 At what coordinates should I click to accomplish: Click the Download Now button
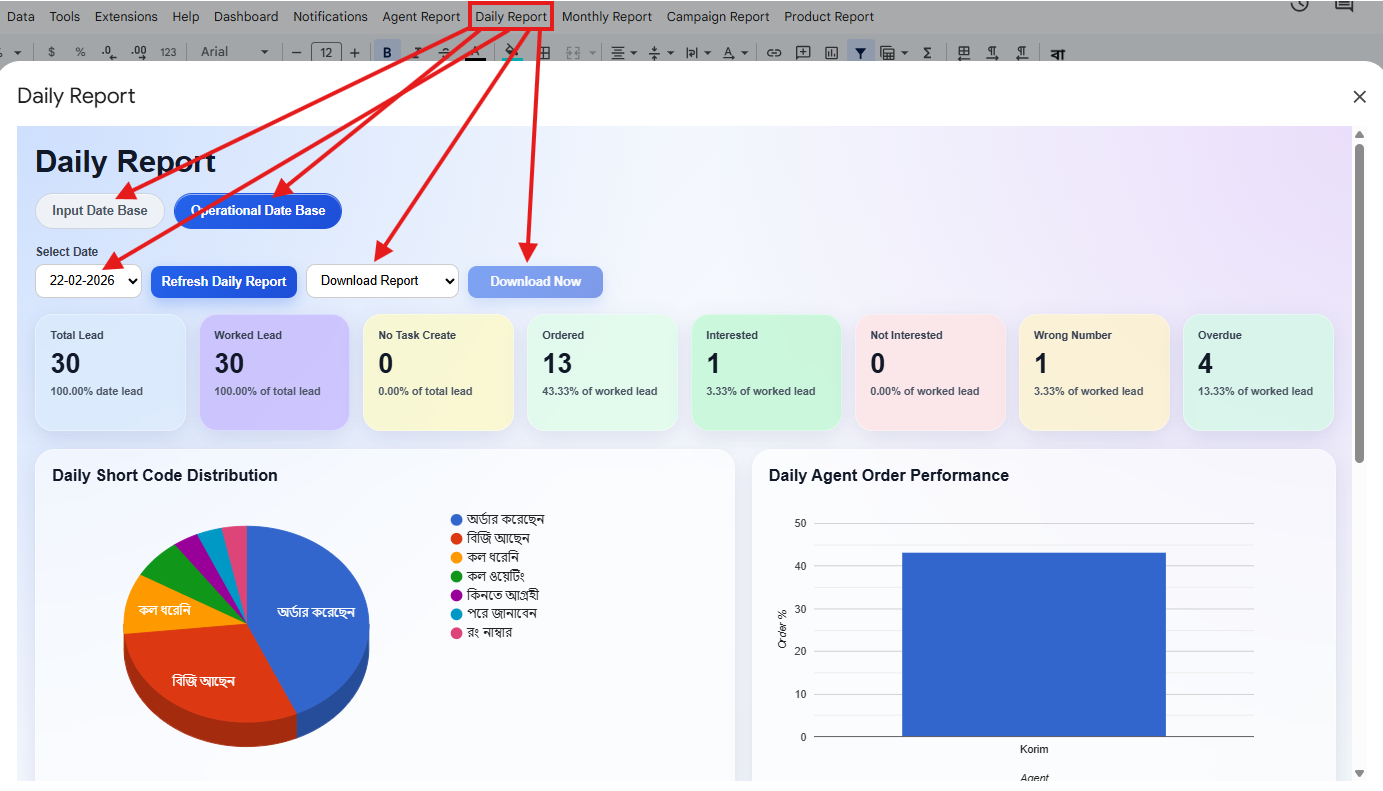tap(535, 282)
